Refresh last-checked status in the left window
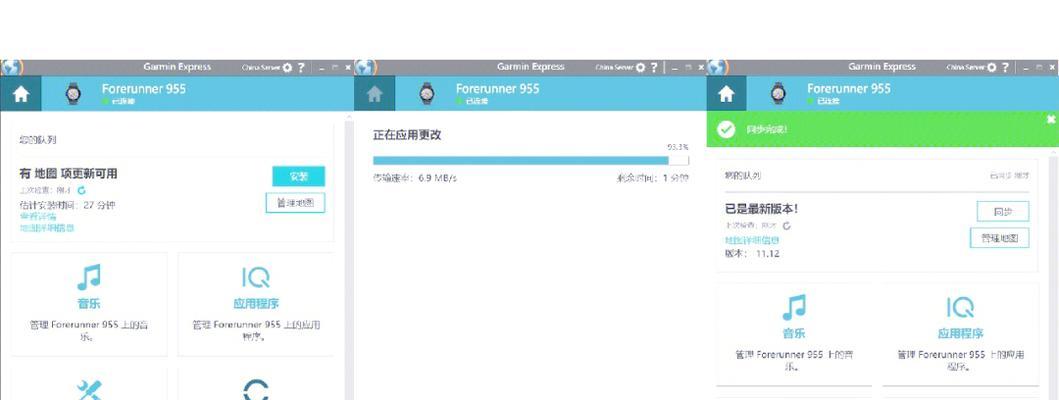The image size is (1059, 400). coord(82,191)
